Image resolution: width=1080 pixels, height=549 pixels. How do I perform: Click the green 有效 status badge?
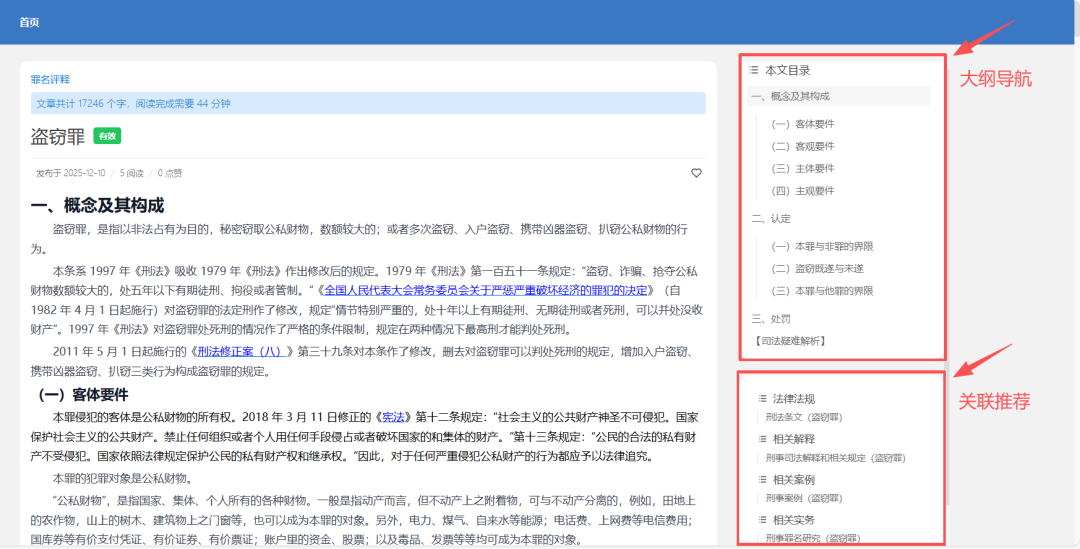pyautogui.click(x=107, y=135)
